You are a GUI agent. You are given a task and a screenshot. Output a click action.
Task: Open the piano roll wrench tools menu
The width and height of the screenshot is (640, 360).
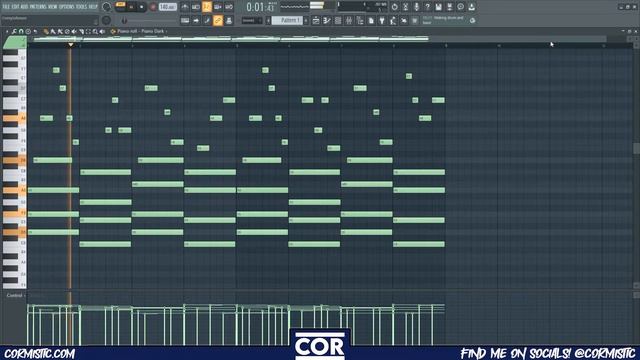[14, 31]
